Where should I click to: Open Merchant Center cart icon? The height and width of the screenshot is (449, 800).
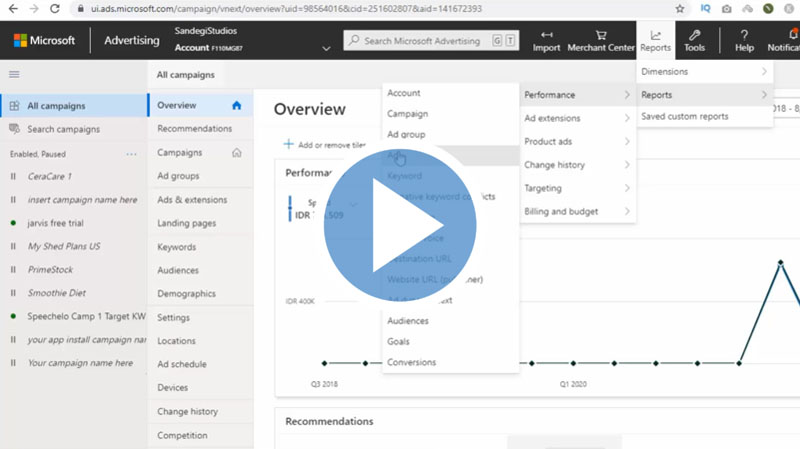[x=601, y=35]
